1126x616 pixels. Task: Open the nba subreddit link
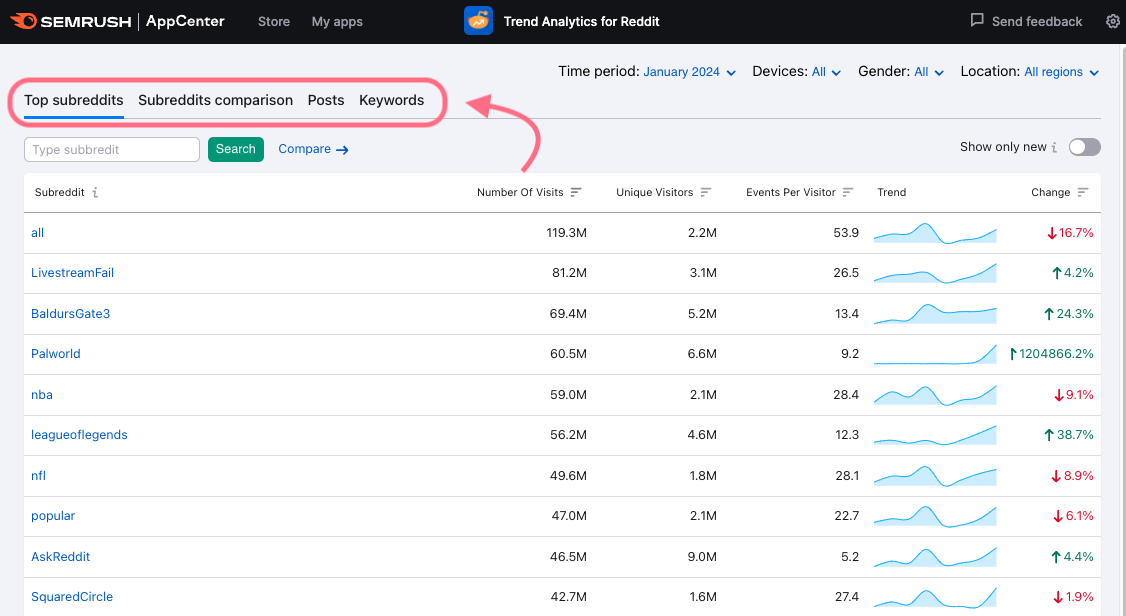[42, 395]
